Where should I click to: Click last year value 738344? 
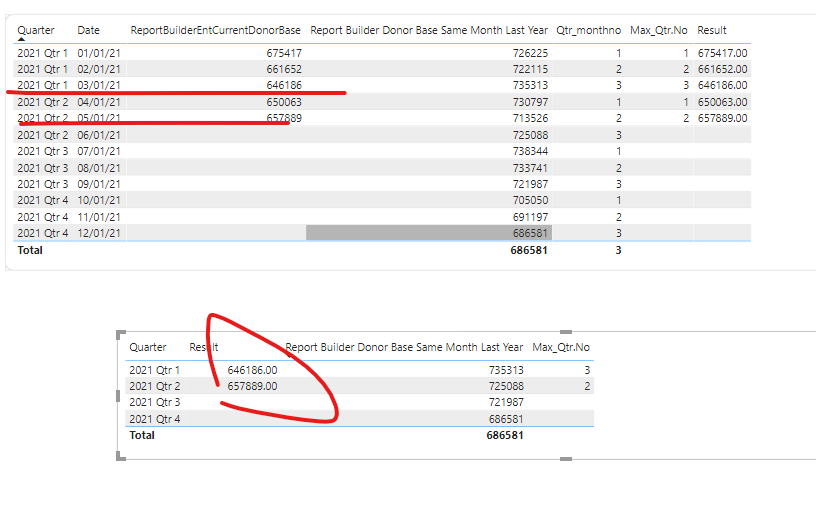530,151
